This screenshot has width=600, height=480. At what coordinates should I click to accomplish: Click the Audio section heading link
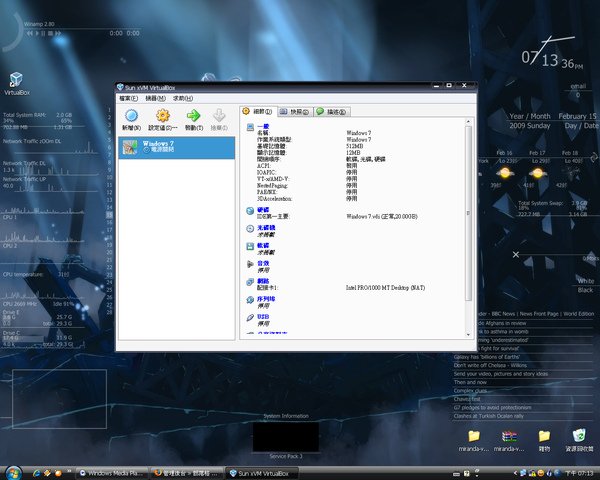pos(263,263)
